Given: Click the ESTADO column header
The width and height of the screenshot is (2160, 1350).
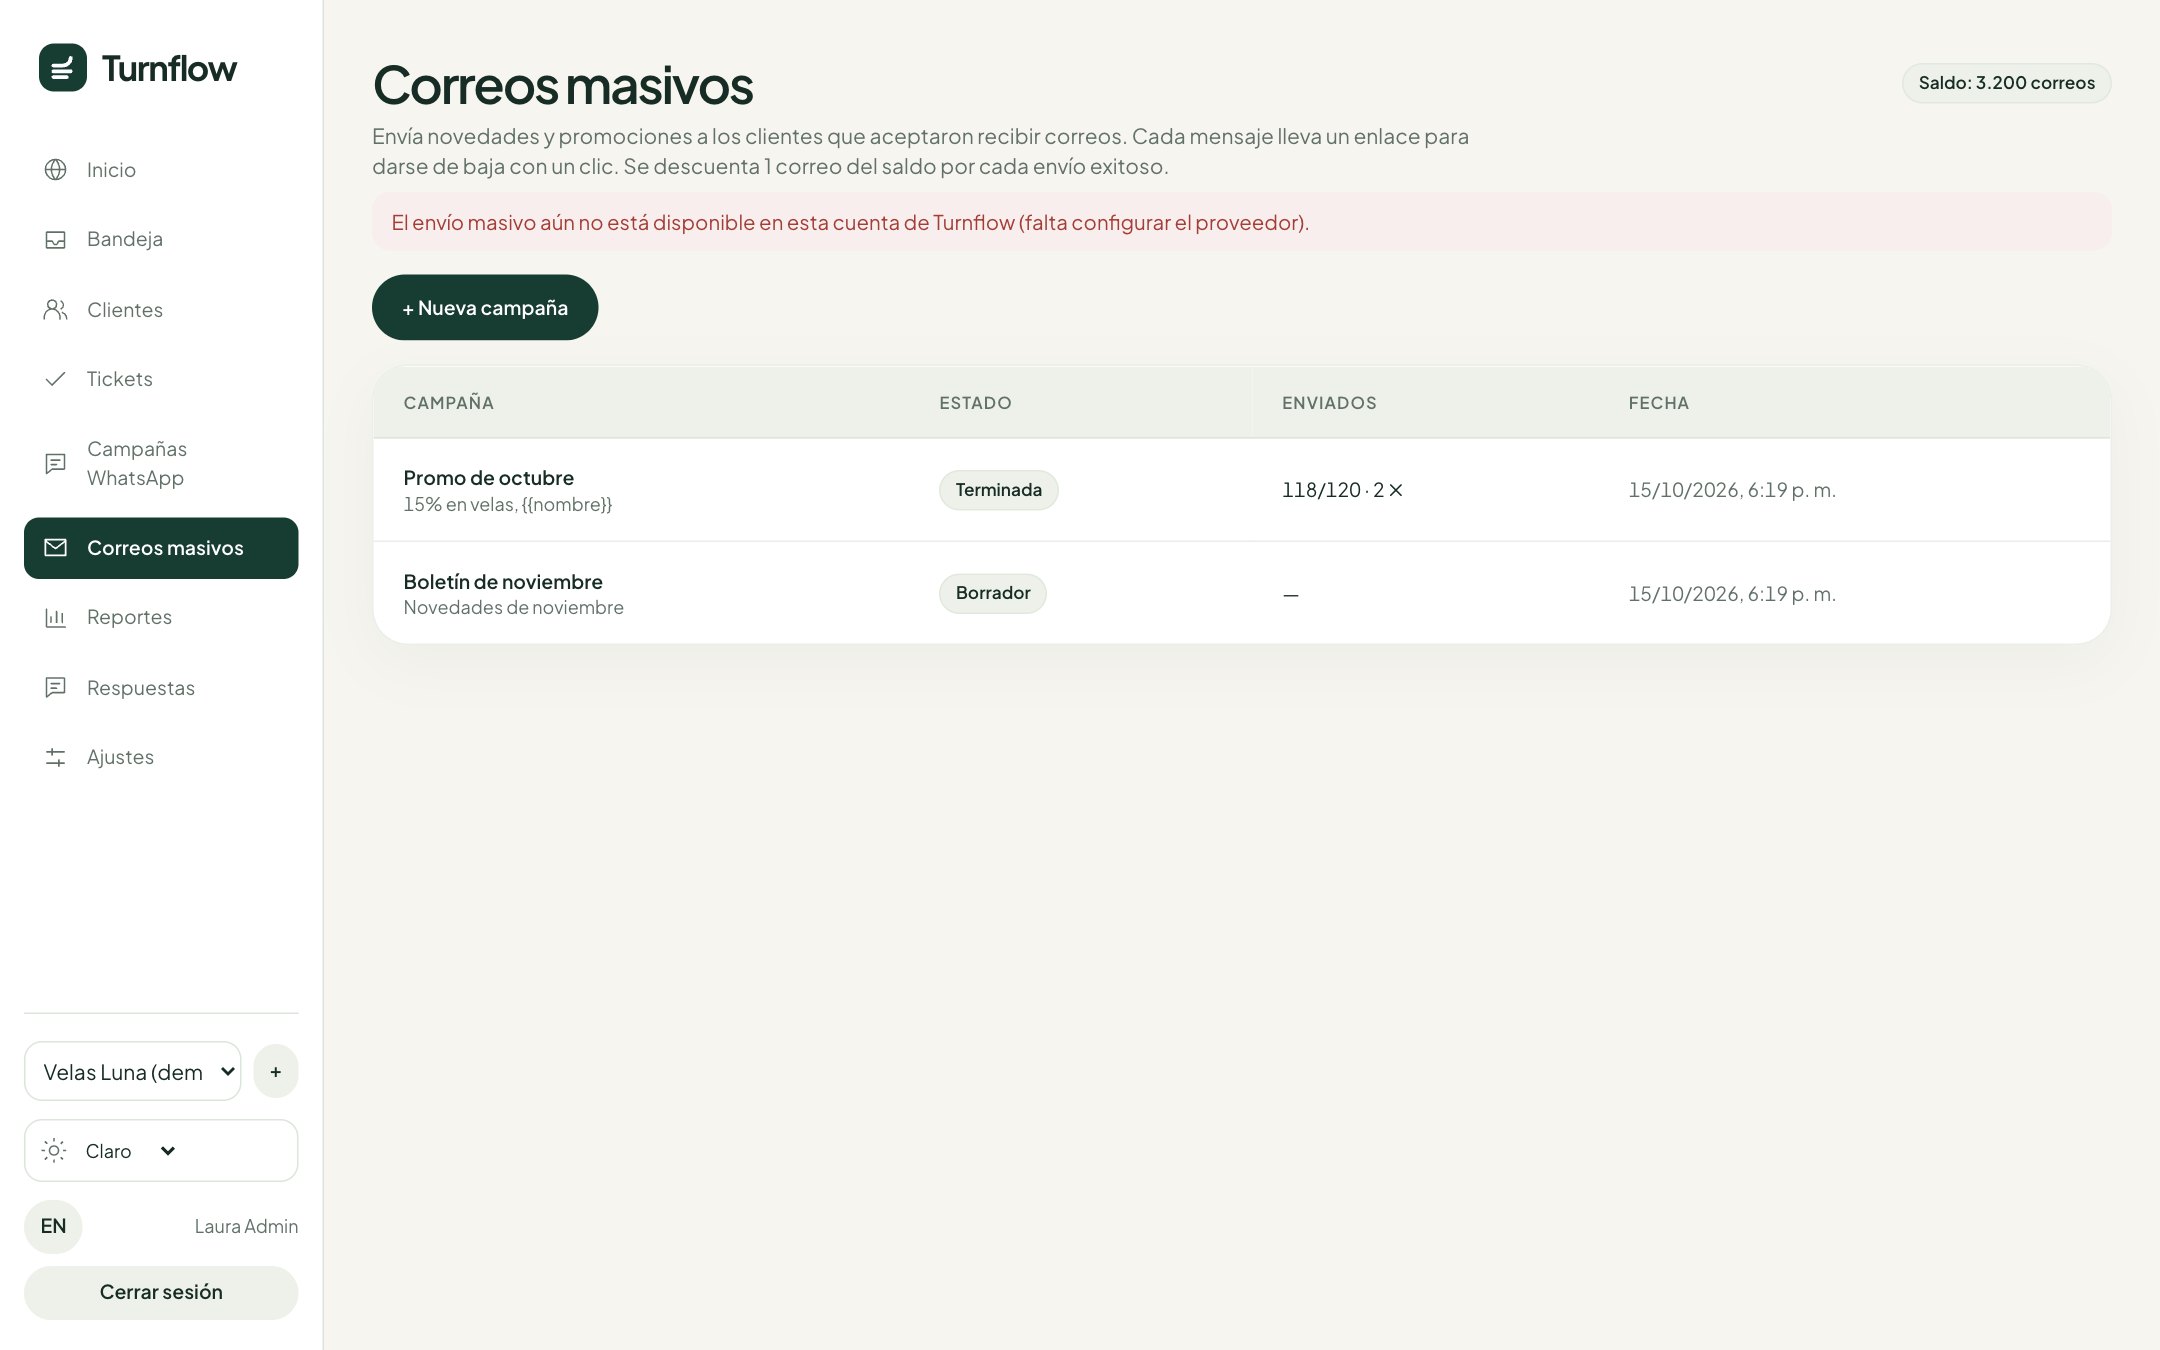Looking at the screenshot, I should tap(975, 403).
